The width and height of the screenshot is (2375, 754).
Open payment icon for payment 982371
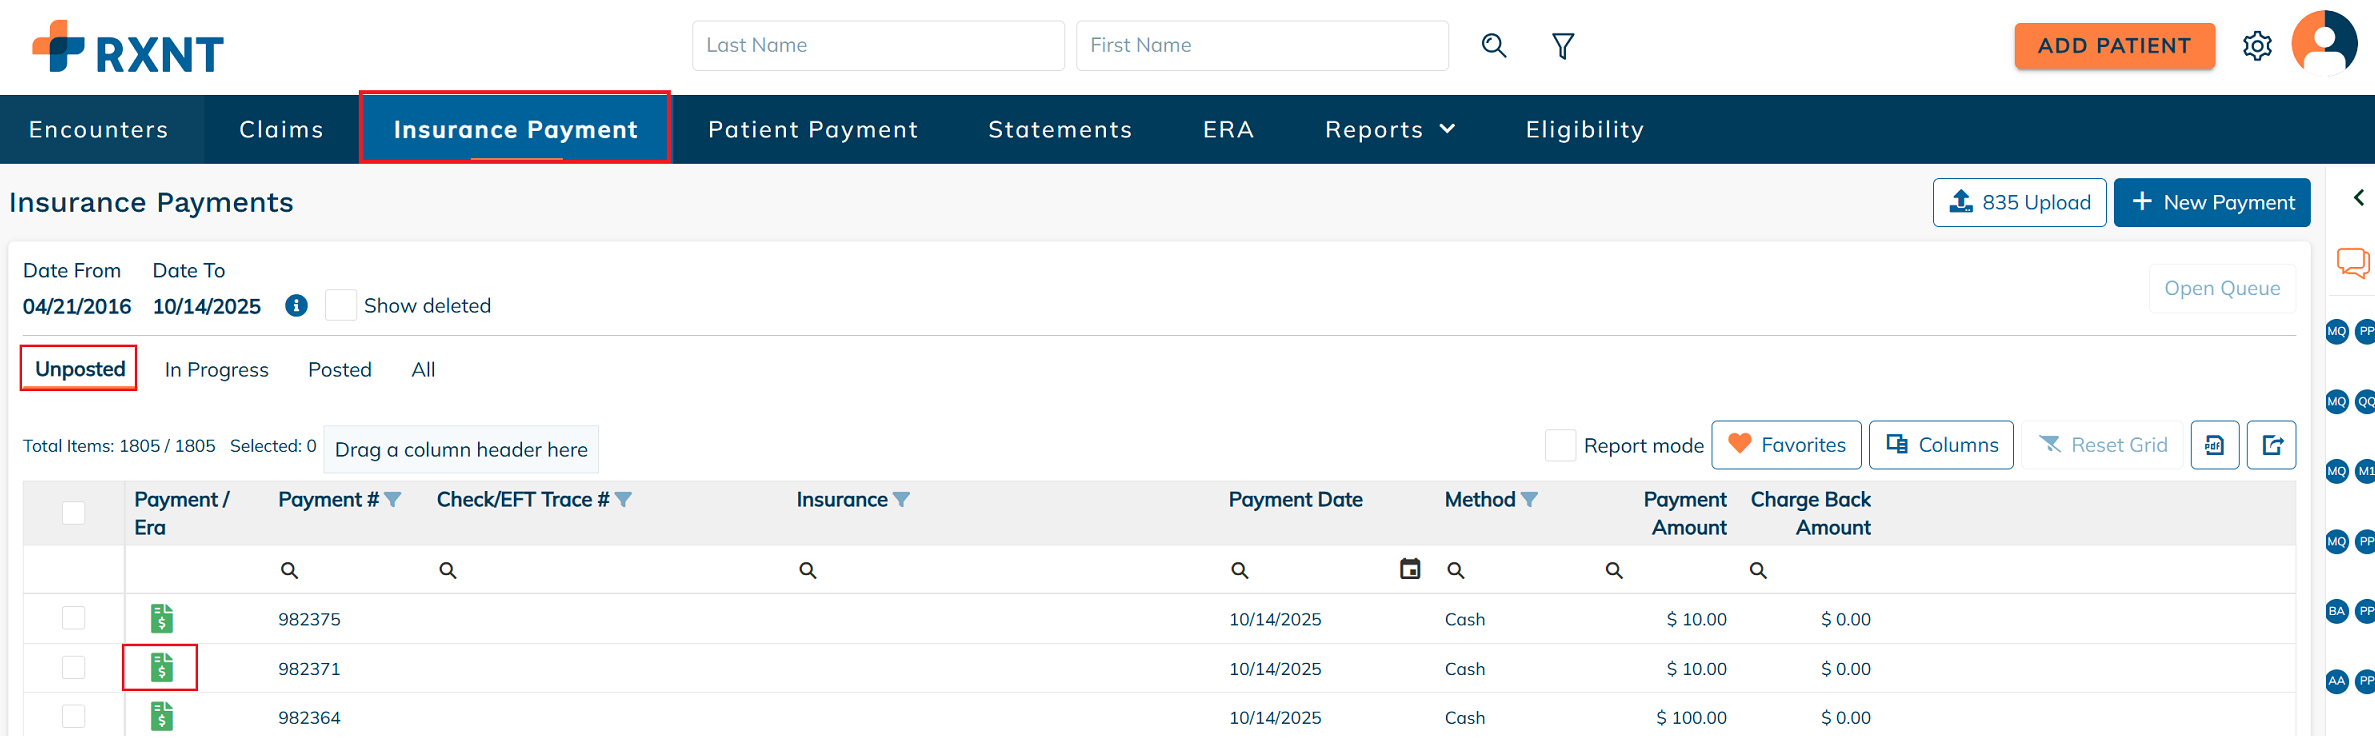point(161,667)
